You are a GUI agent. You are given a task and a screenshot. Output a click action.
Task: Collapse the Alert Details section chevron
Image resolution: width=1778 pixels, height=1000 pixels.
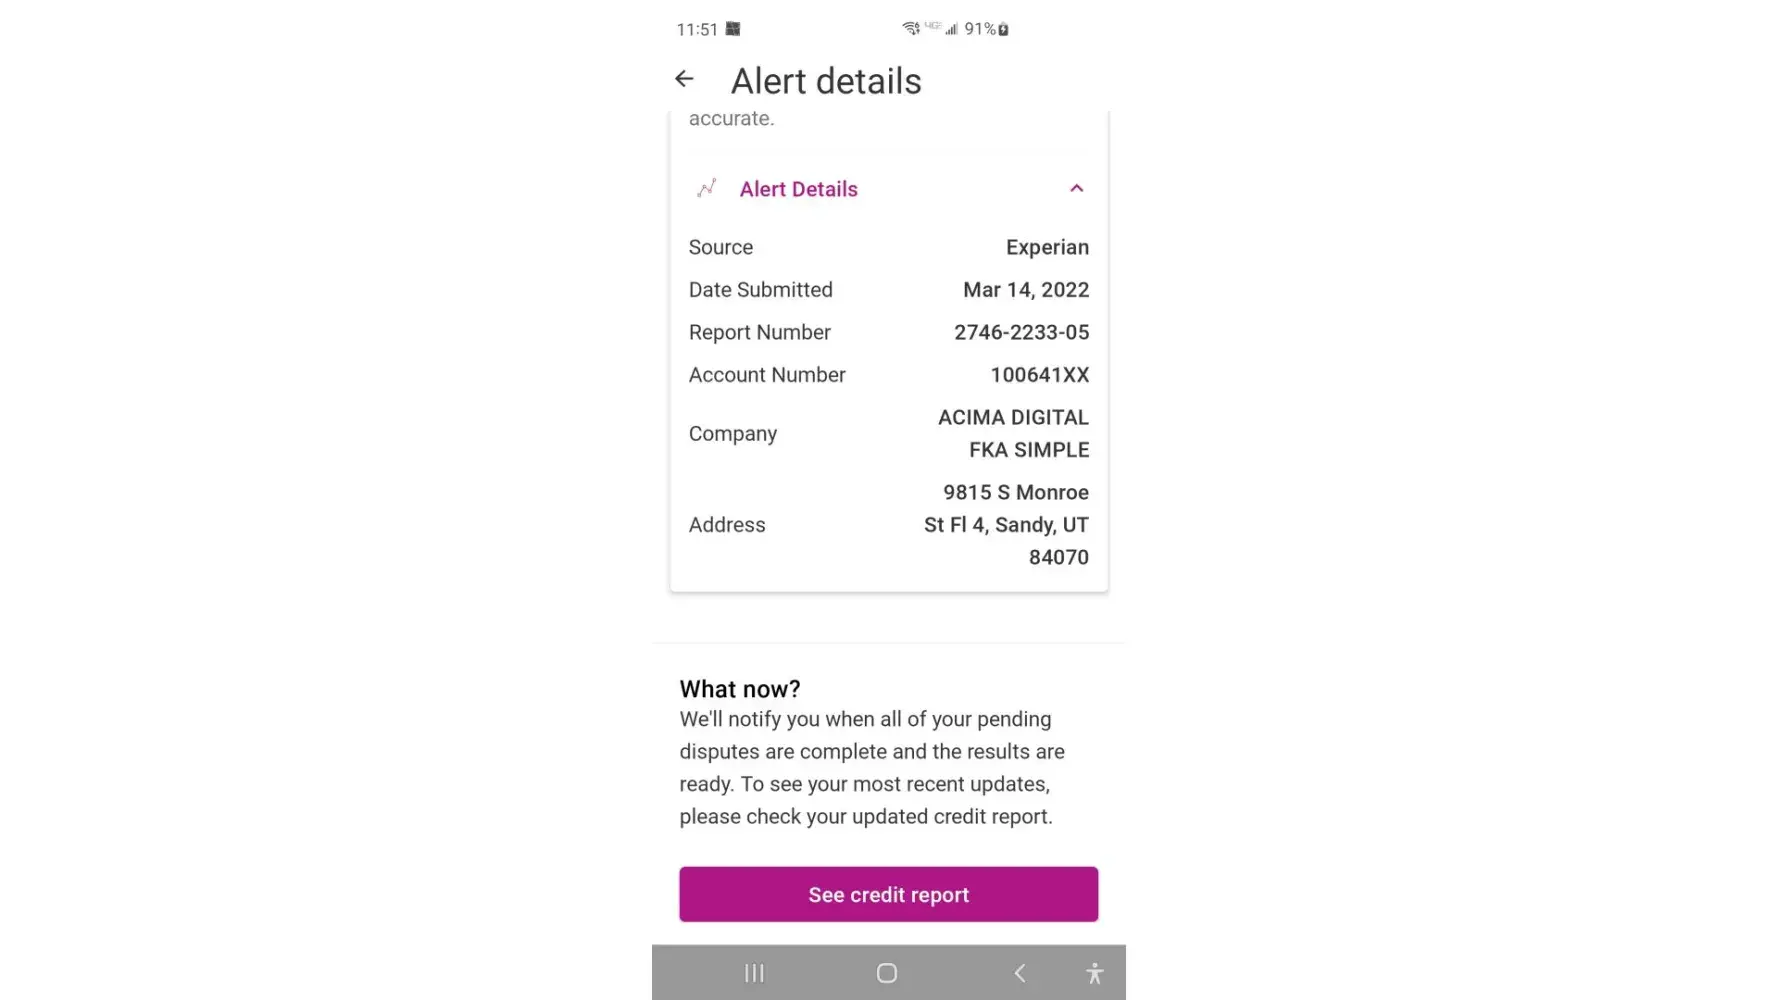pos(1076,188)
